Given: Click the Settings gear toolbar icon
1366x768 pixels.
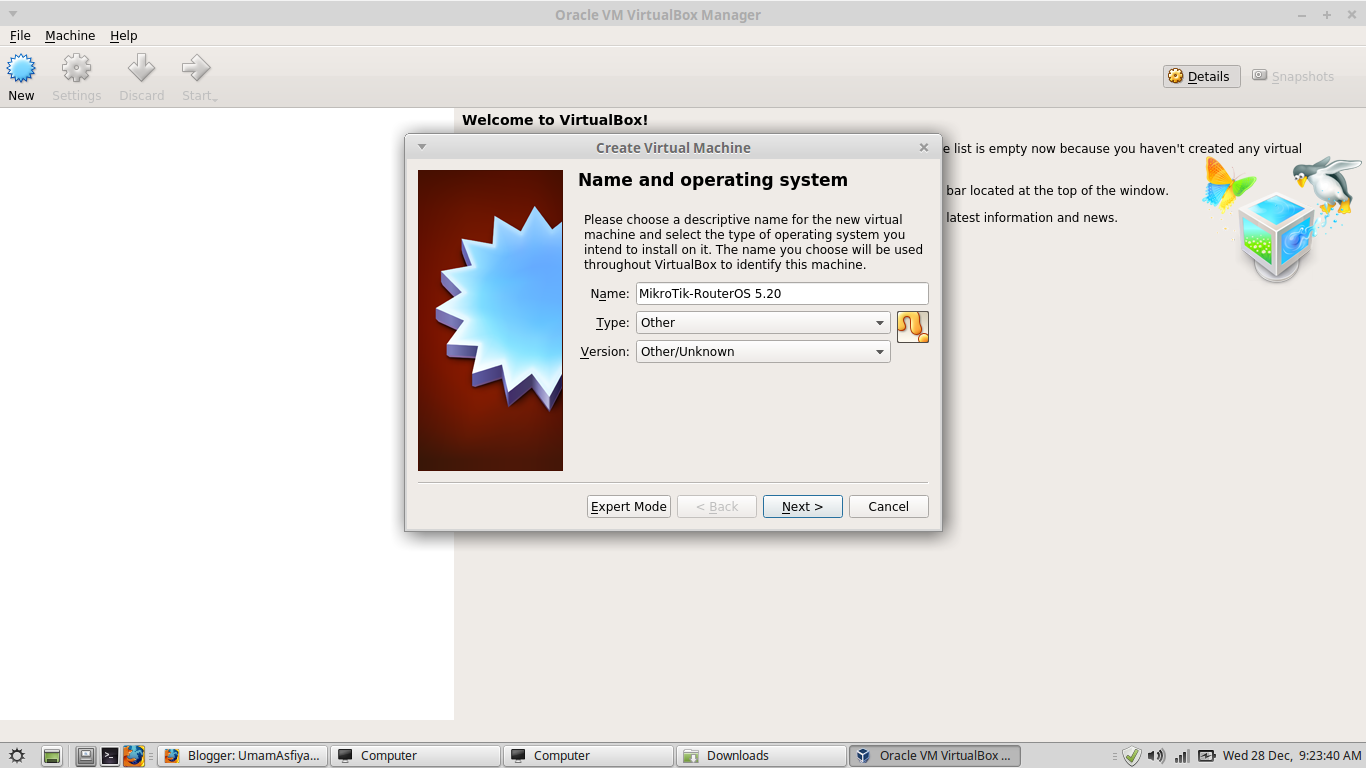Looking at the screenshot, I should pos(76,69).
